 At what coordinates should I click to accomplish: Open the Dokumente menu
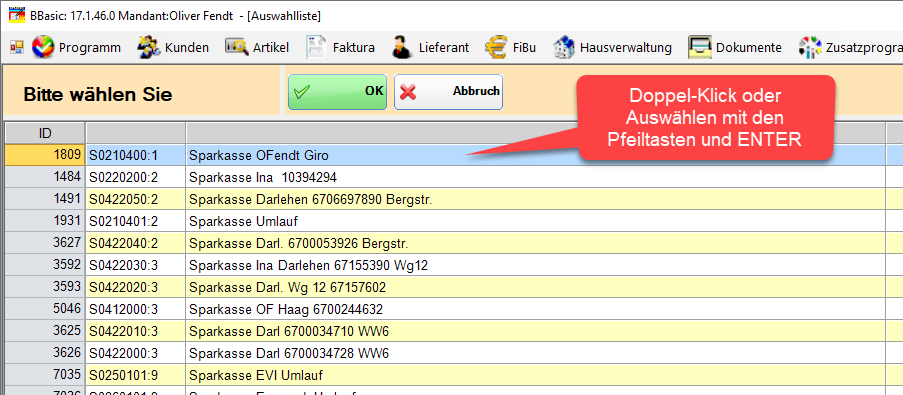749,48
